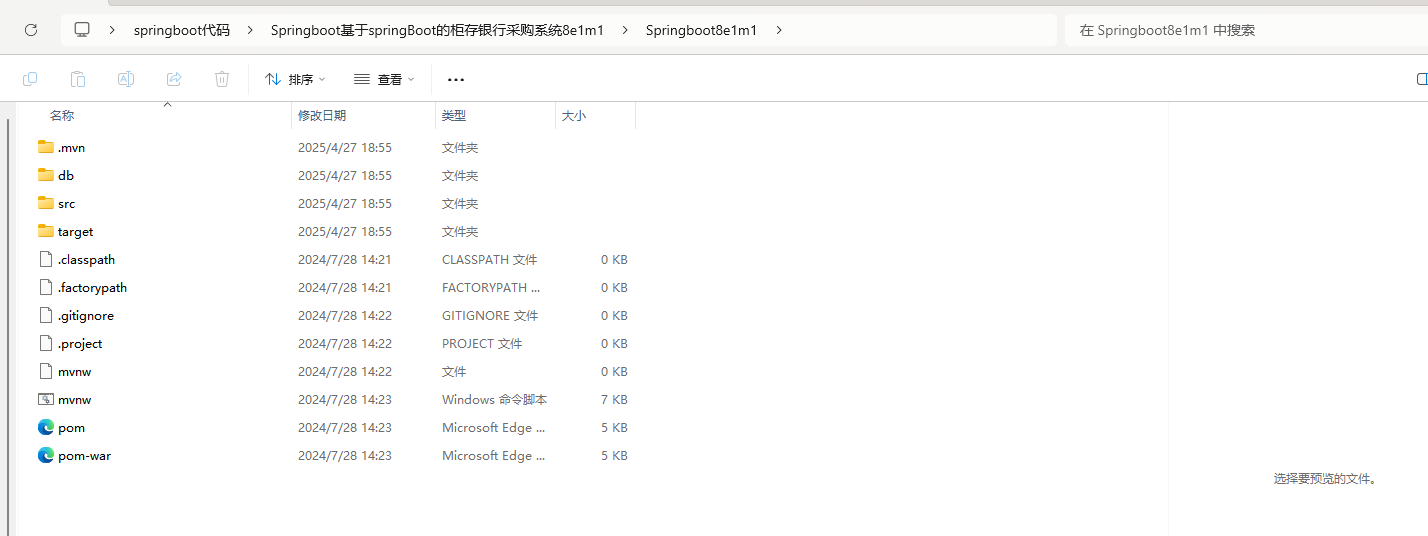Select the .project file name
The width and height of the screenshot is (1428, 536).
pyautogui.click(x=80, y=343)
